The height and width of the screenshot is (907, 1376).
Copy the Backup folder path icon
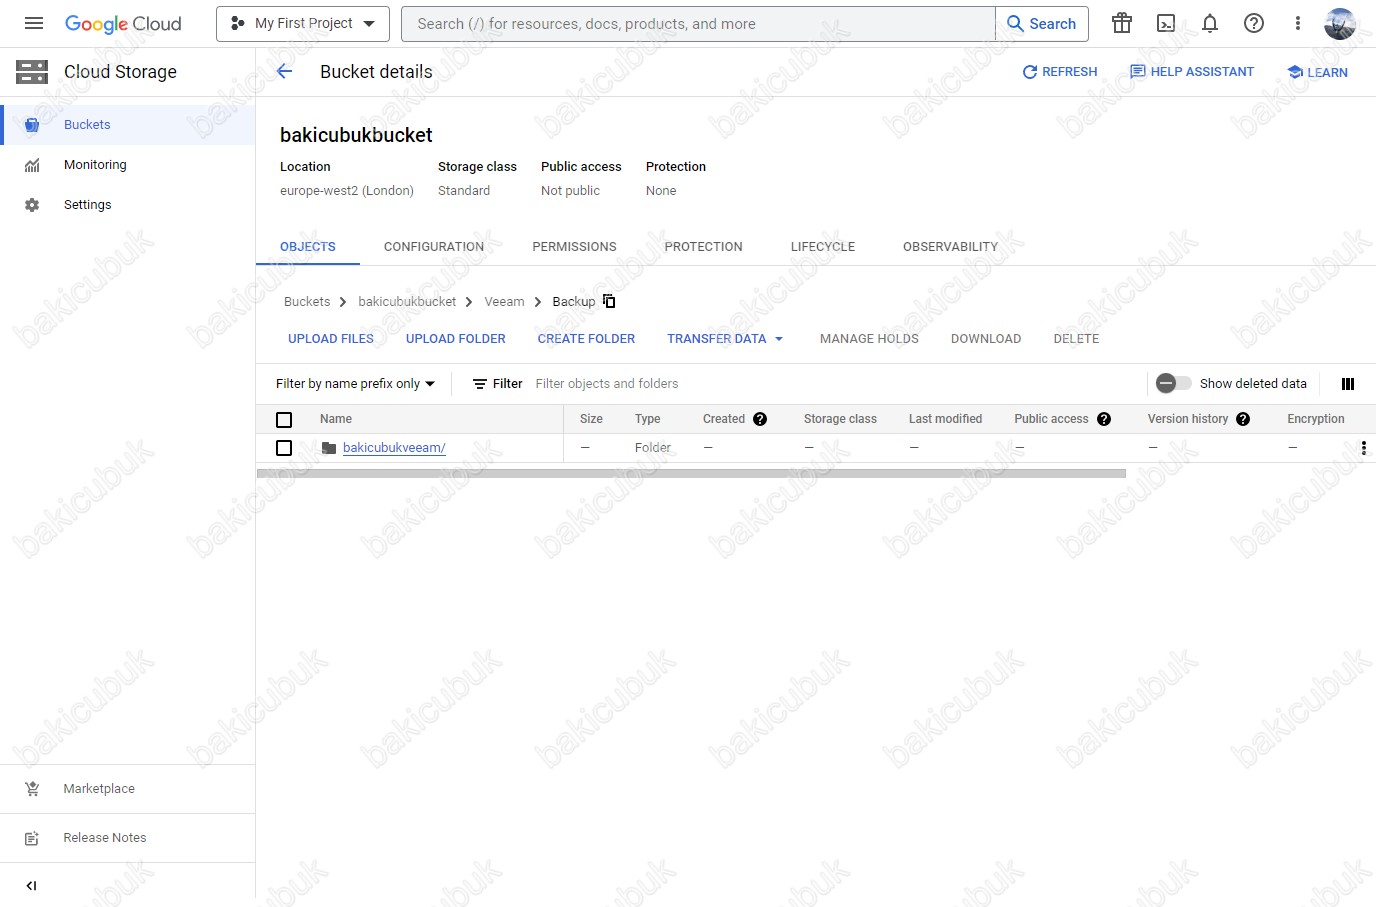(x=609, y=301)
